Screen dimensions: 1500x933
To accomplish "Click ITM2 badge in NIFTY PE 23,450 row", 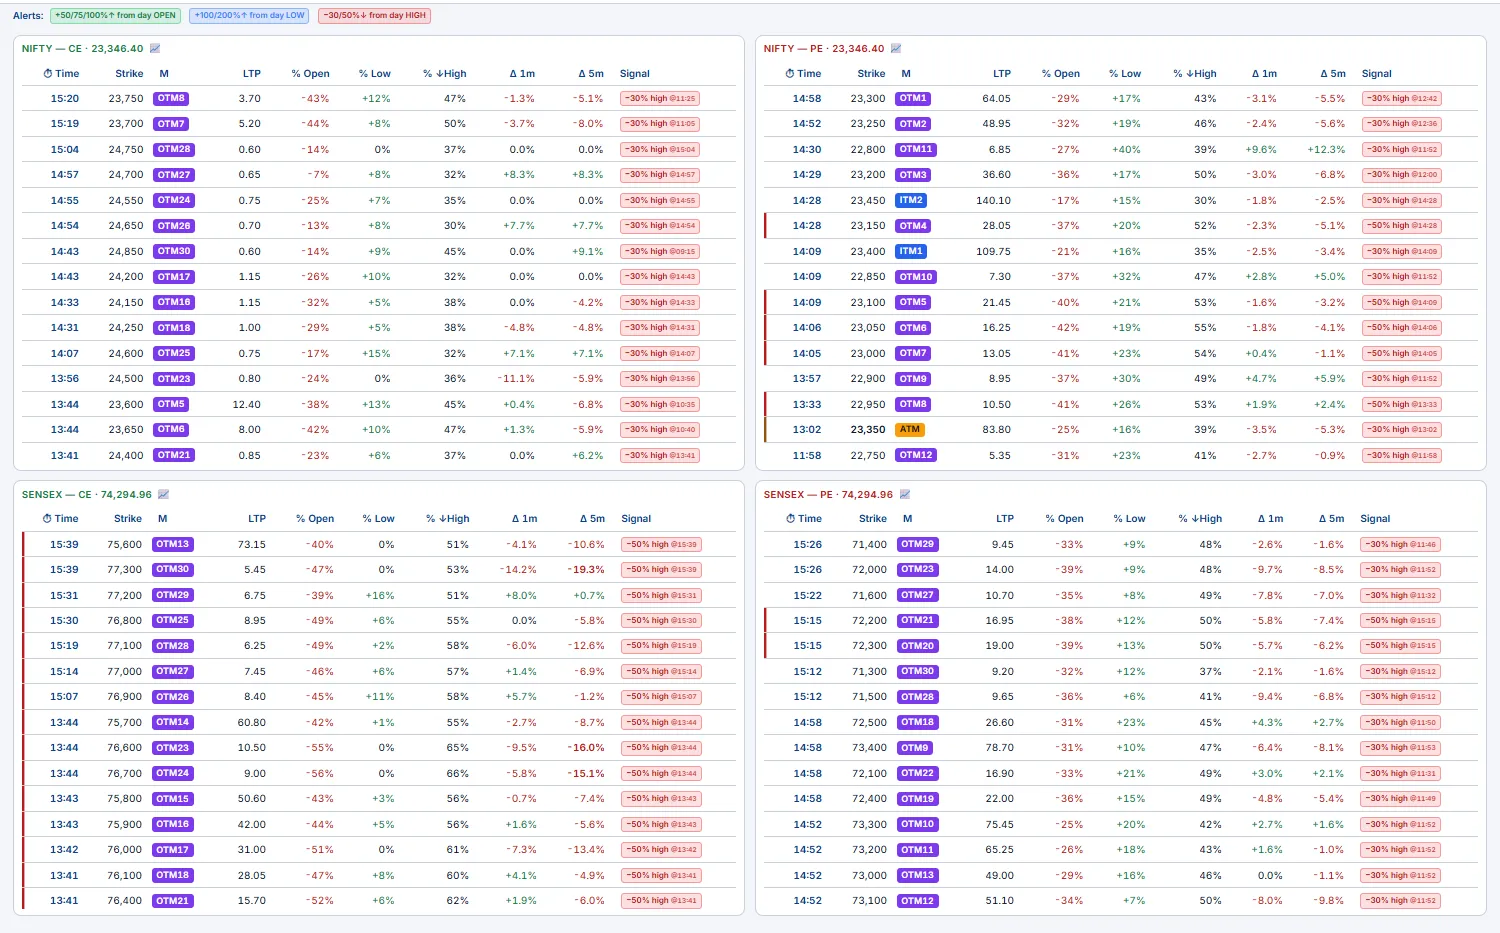I will tap(911, 200).
